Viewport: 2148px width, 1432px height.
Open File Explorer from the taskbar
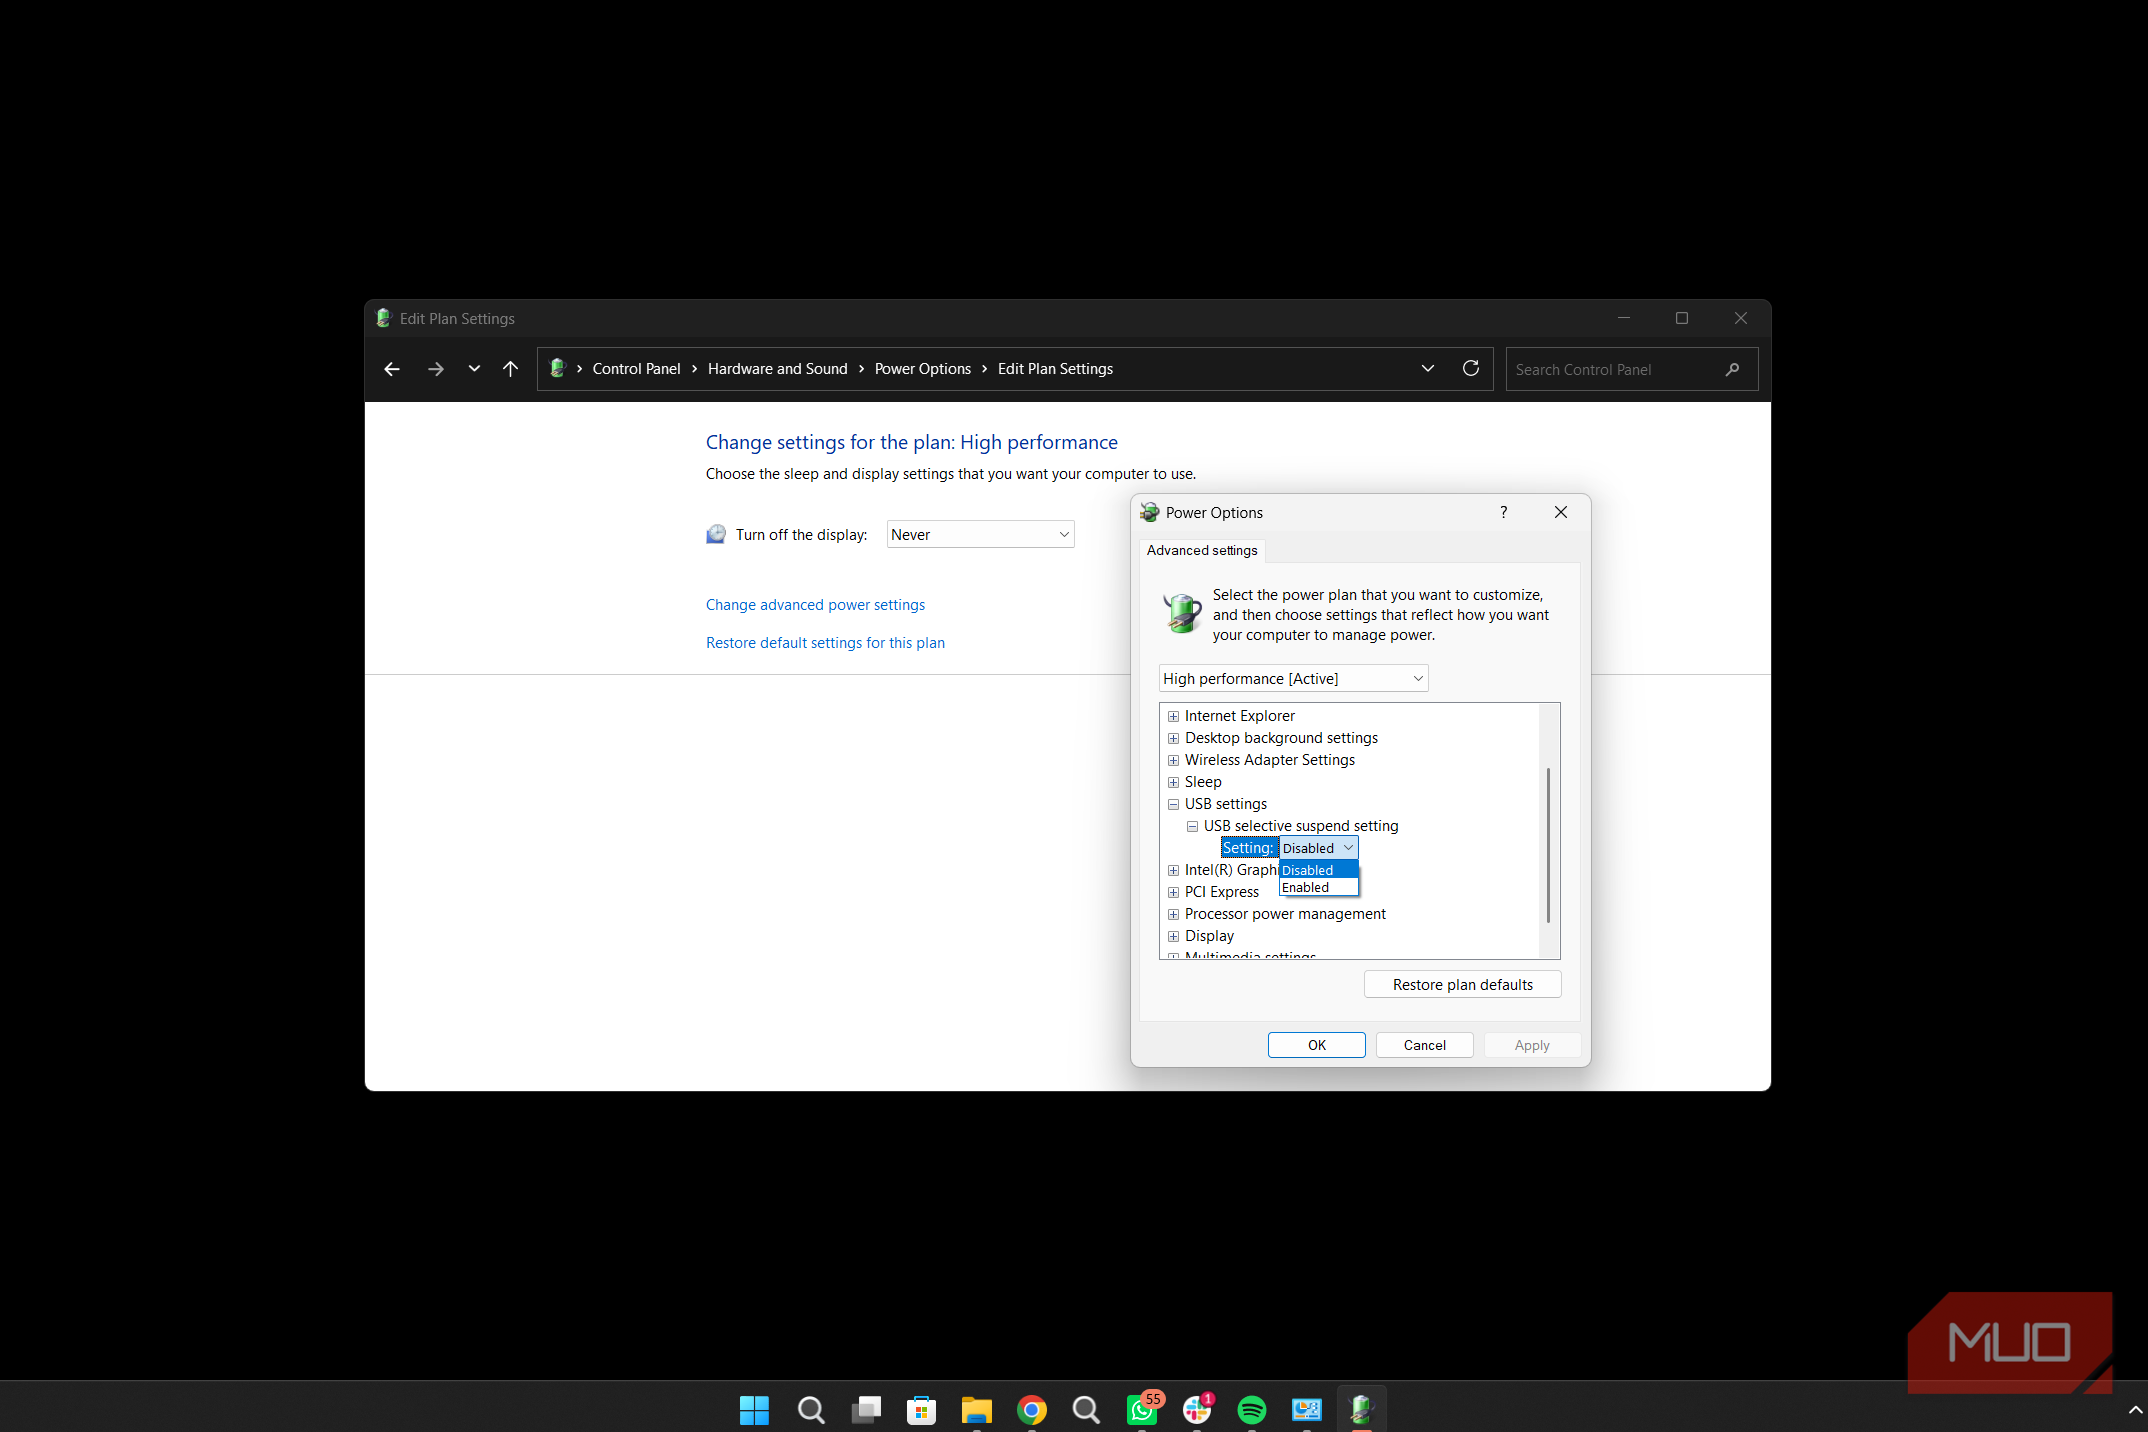point(976,1410)
